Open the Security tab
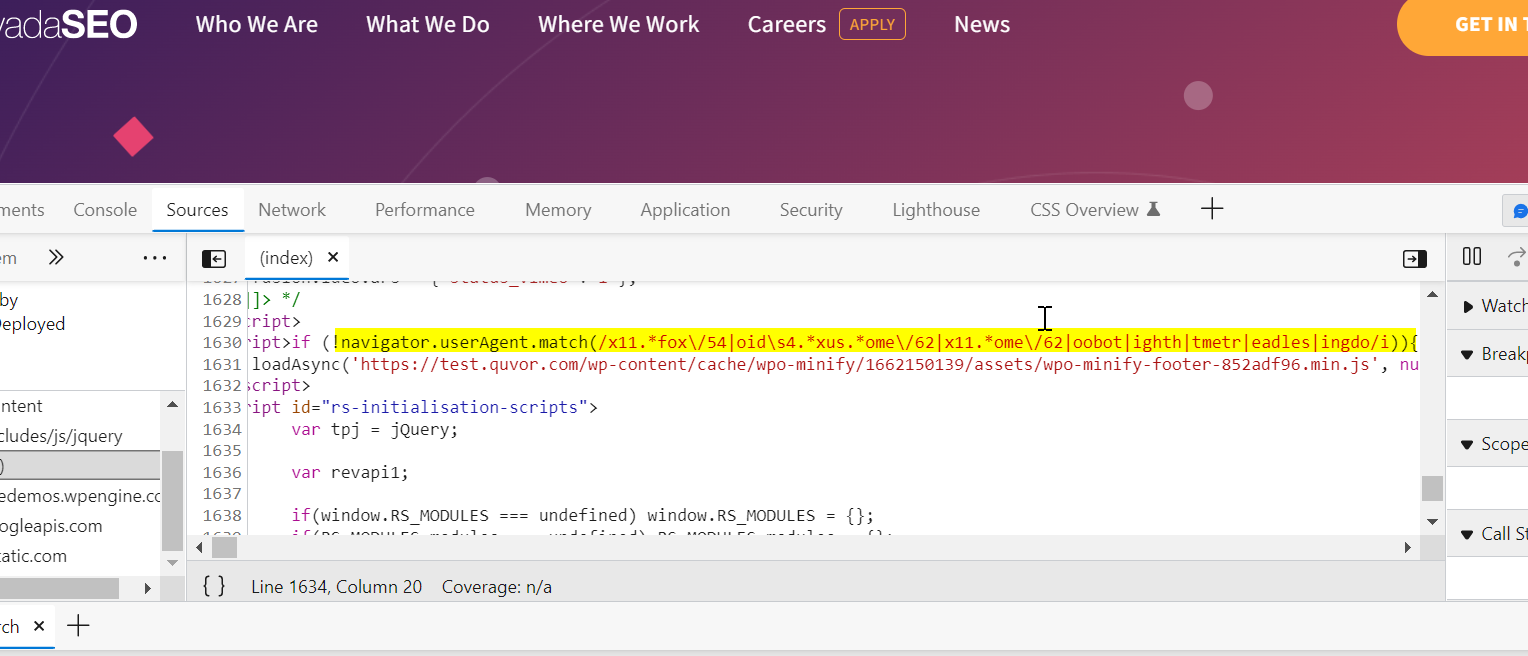The width and height of the screenshot is (1528, 656). point(811,210)
